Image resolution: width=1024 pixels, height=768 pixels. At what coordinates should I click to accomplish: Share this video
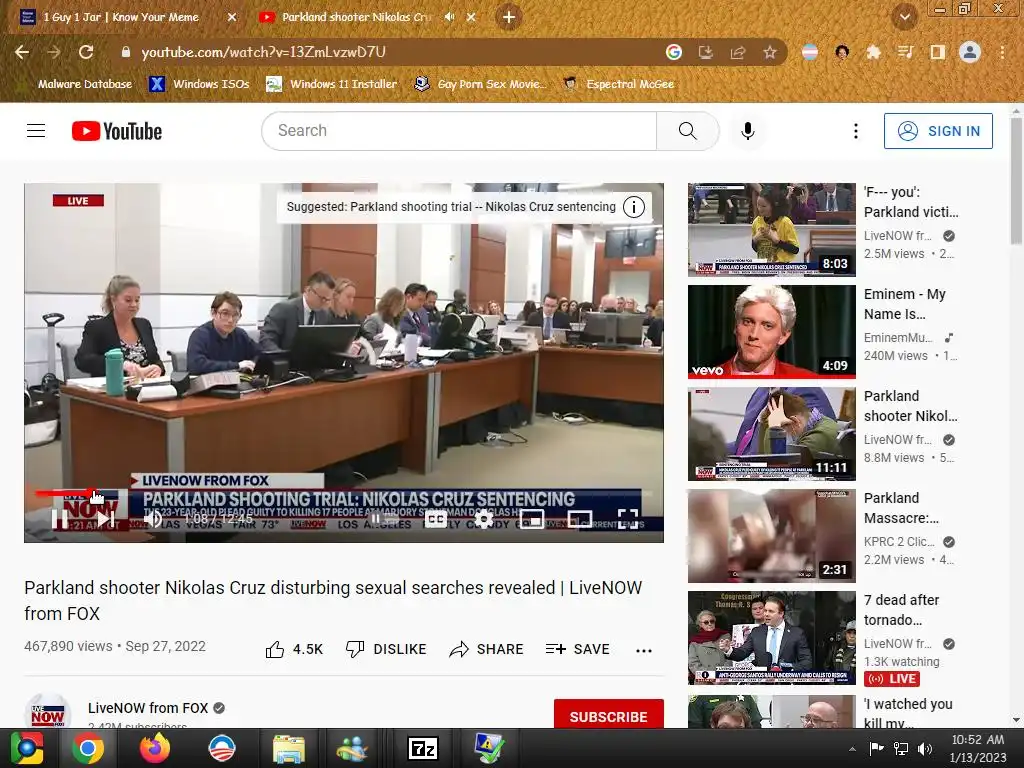point(487,649)
